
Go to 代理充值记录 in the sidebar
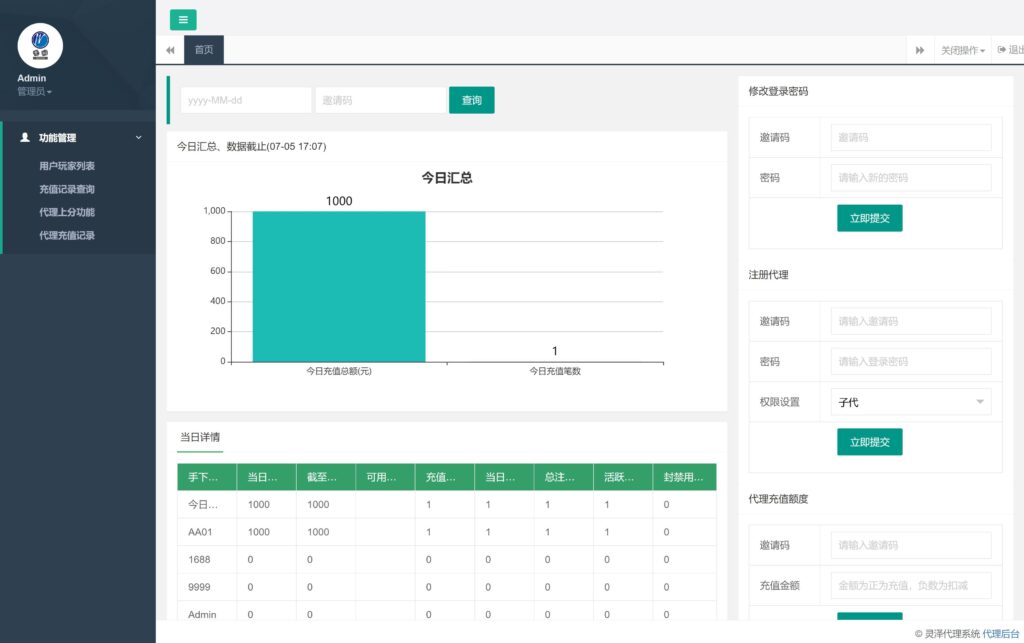(67, 235)
